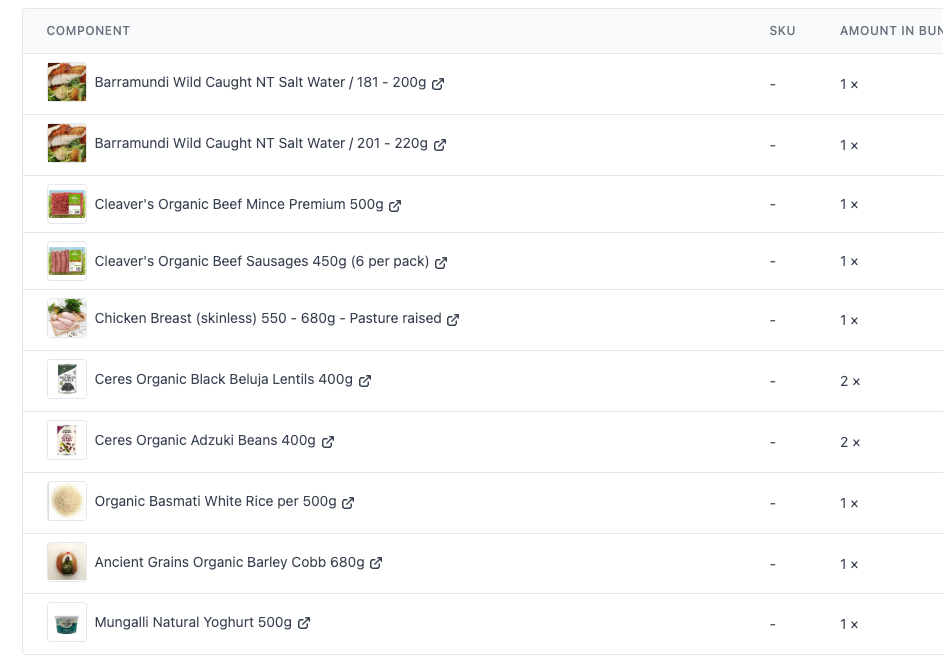This screenshot has width=943, height=660.
Task: Open external link icon for Mungalli Natural Yoghurt
Action: click(304, 623)
